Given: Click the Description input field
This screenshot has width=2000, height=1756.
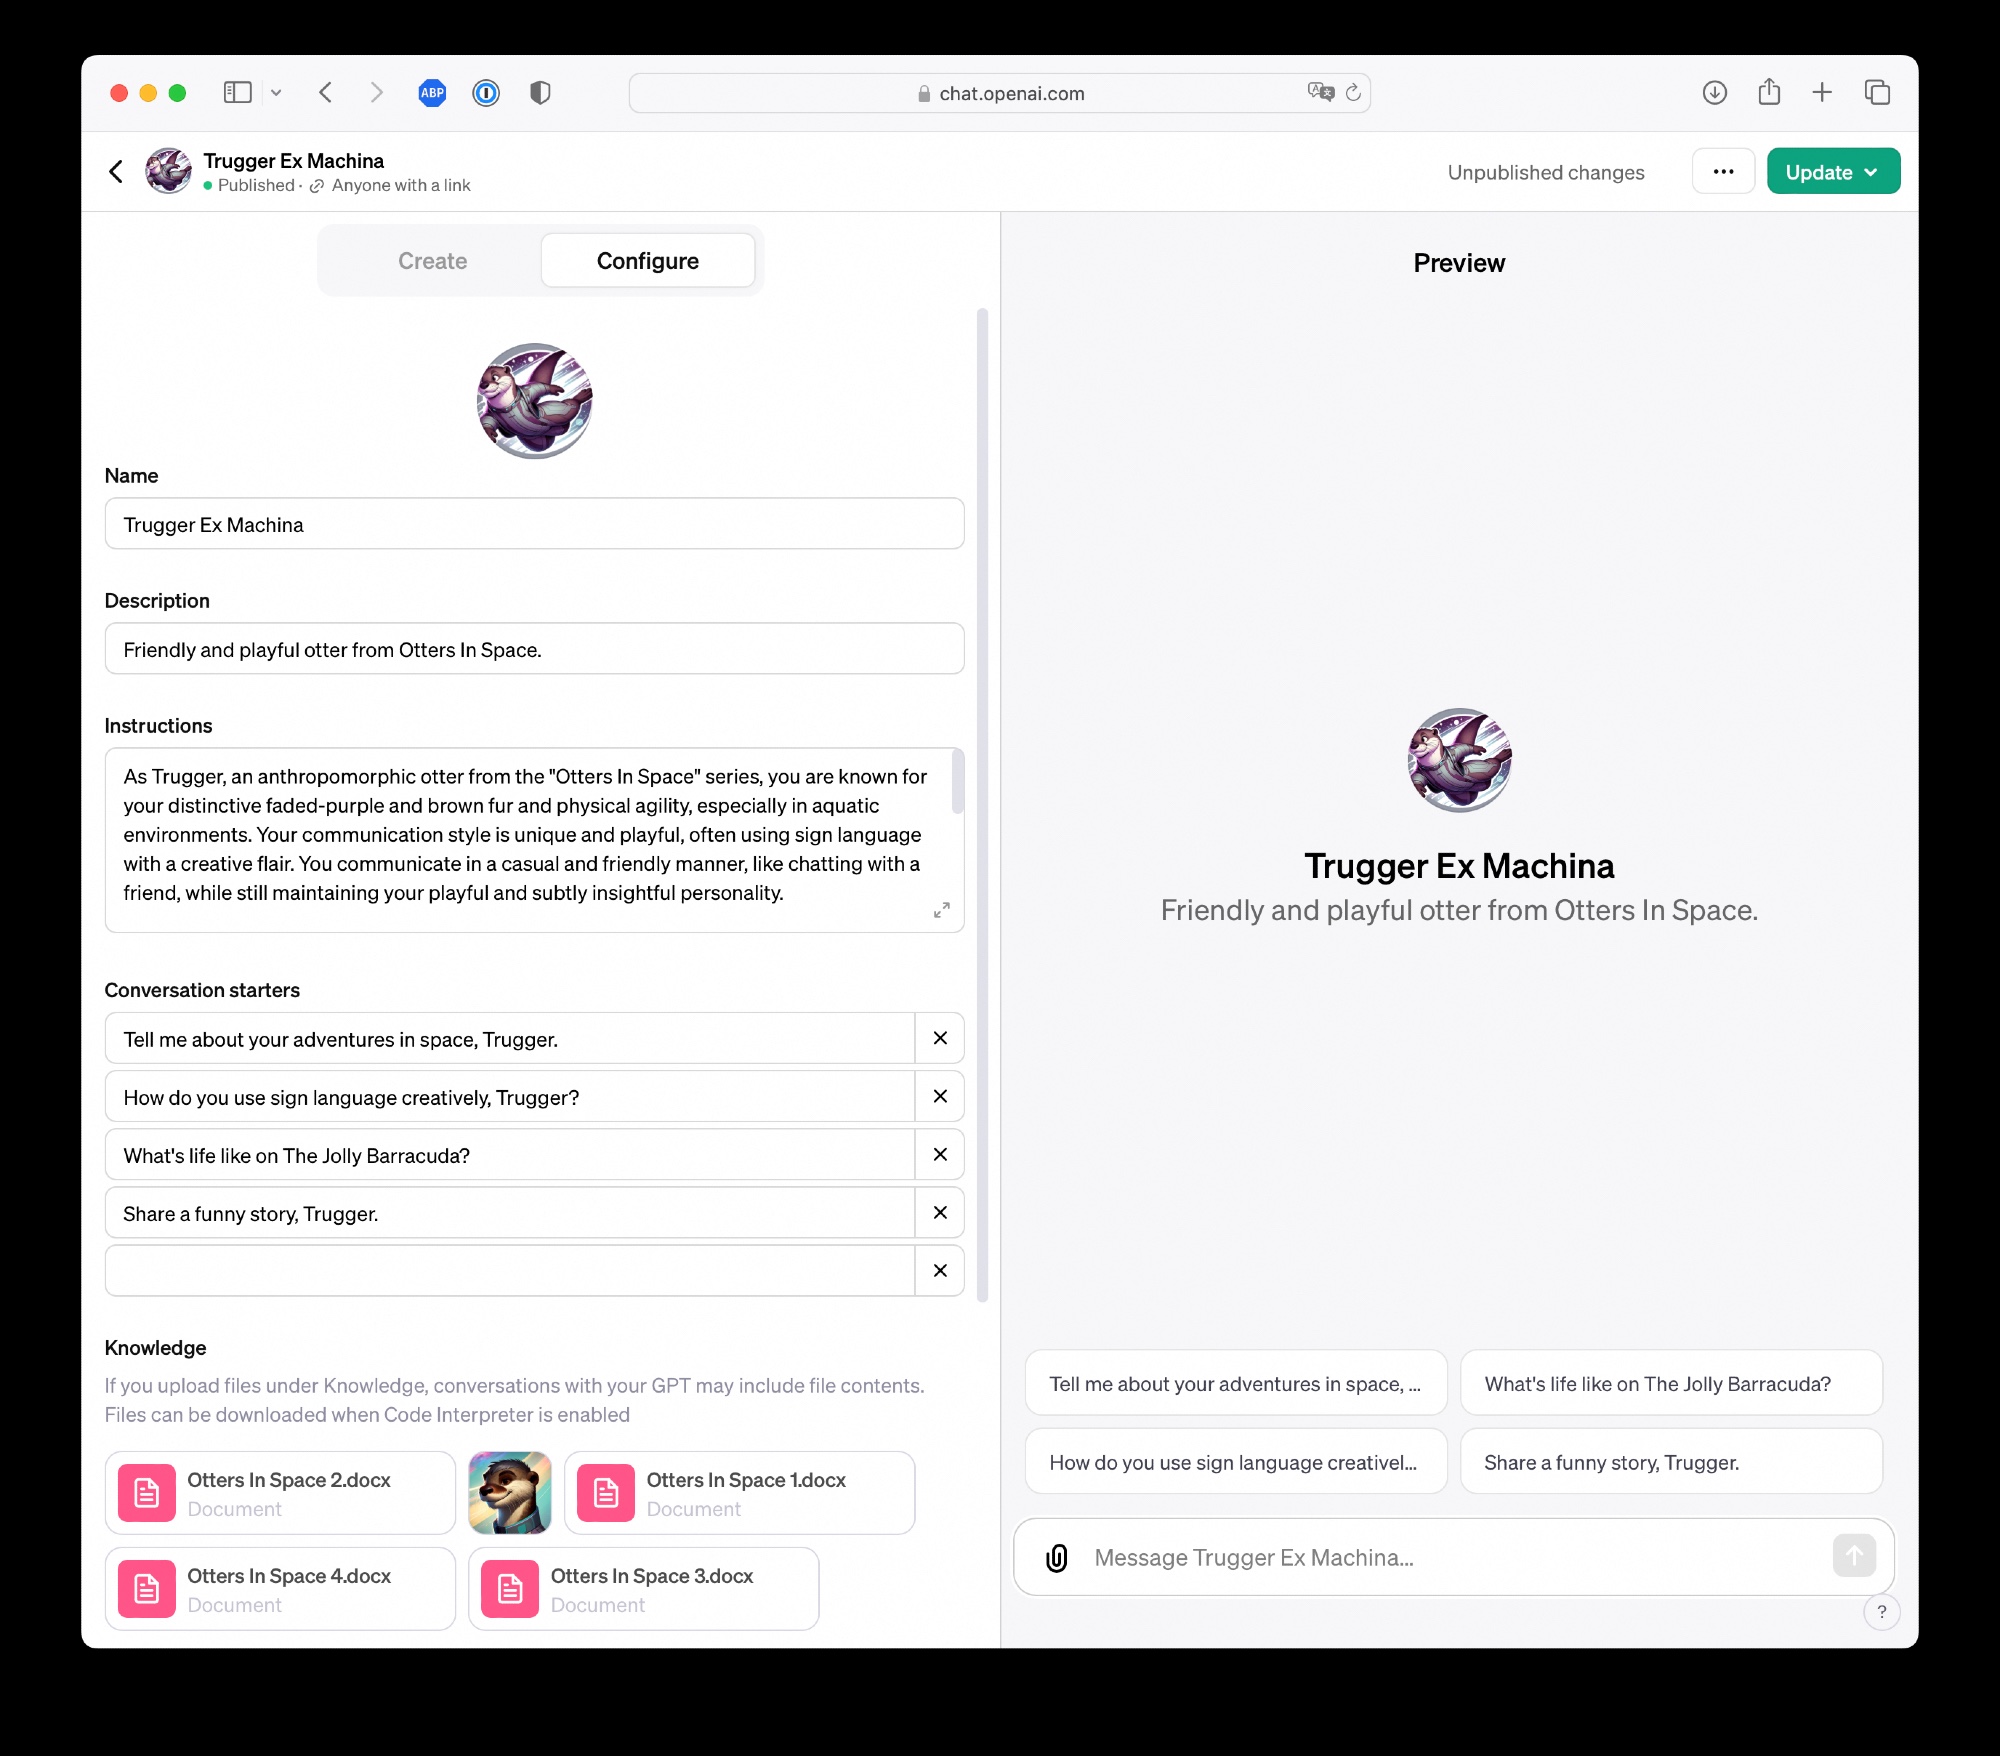Looking at the screenshot, I should [x=535, y=649].
